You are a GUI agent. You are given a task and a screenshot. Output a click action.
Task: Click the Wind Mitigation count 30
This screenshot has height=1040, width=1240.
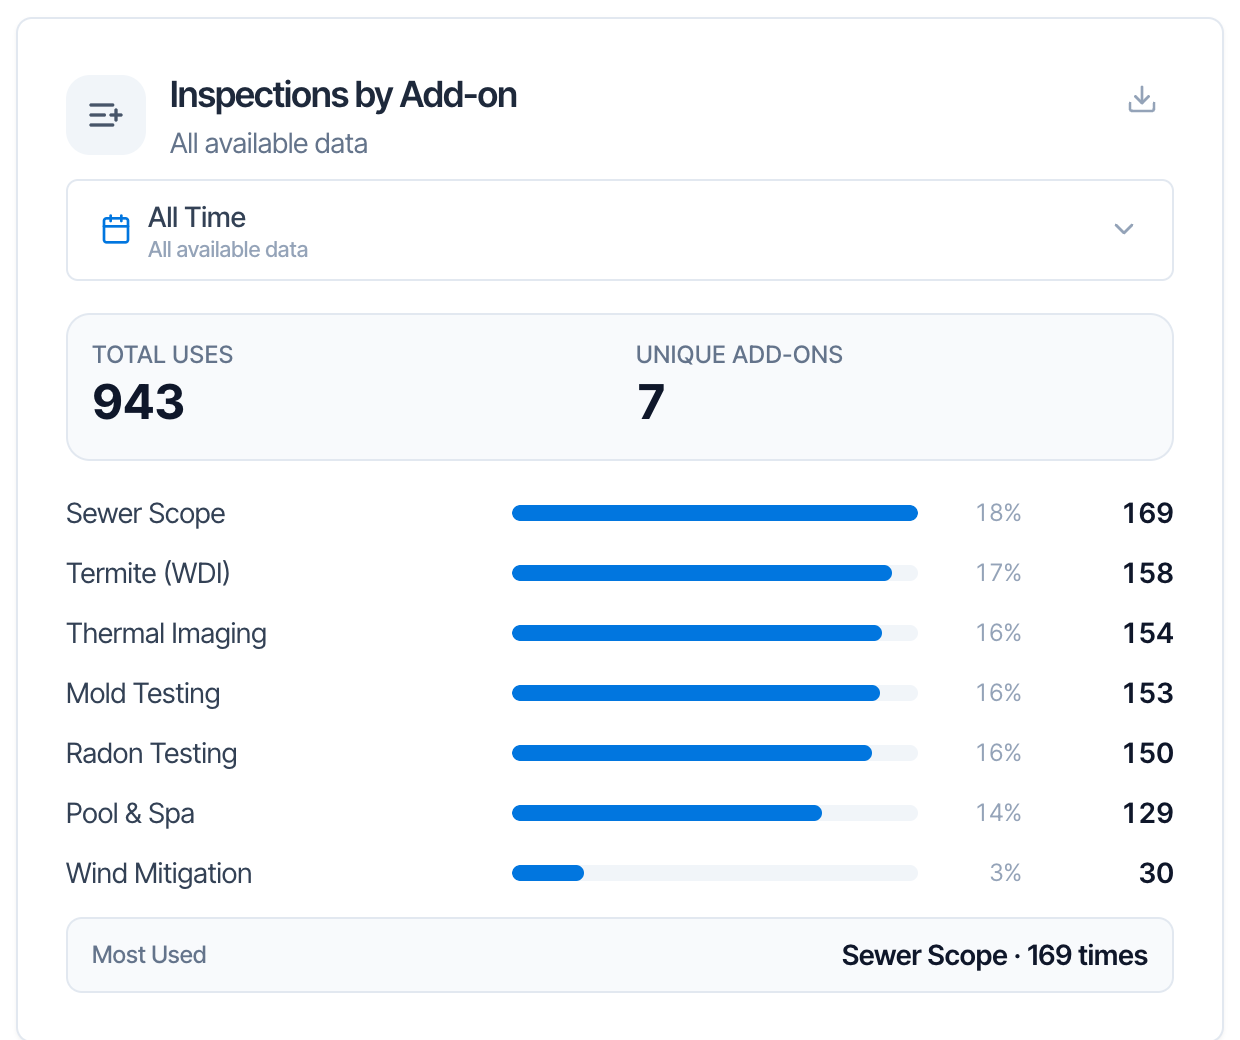click(1157, 873)
